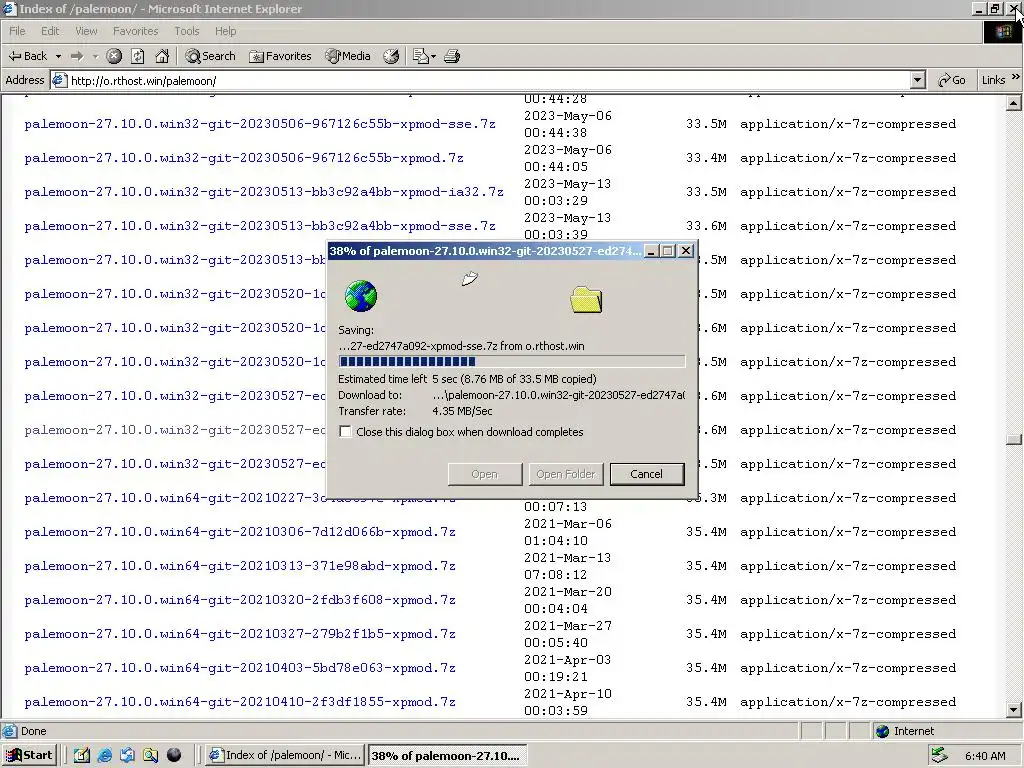Viewport: 1024px width, 768px height.
Task: Switch to 'Index of /palemoon/' taskbar button
Action: 285,756
